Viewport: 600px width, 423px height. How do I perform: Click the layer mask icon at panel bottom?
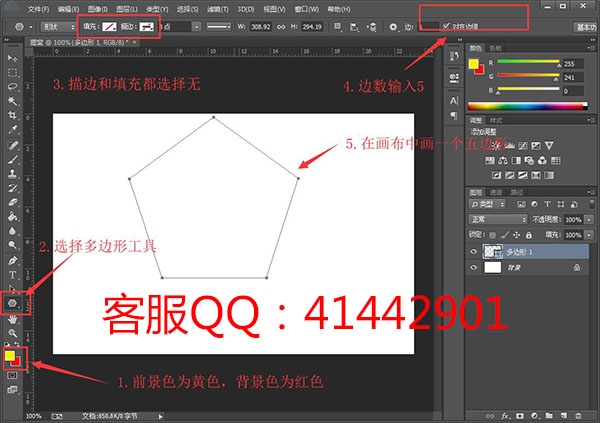520,415
